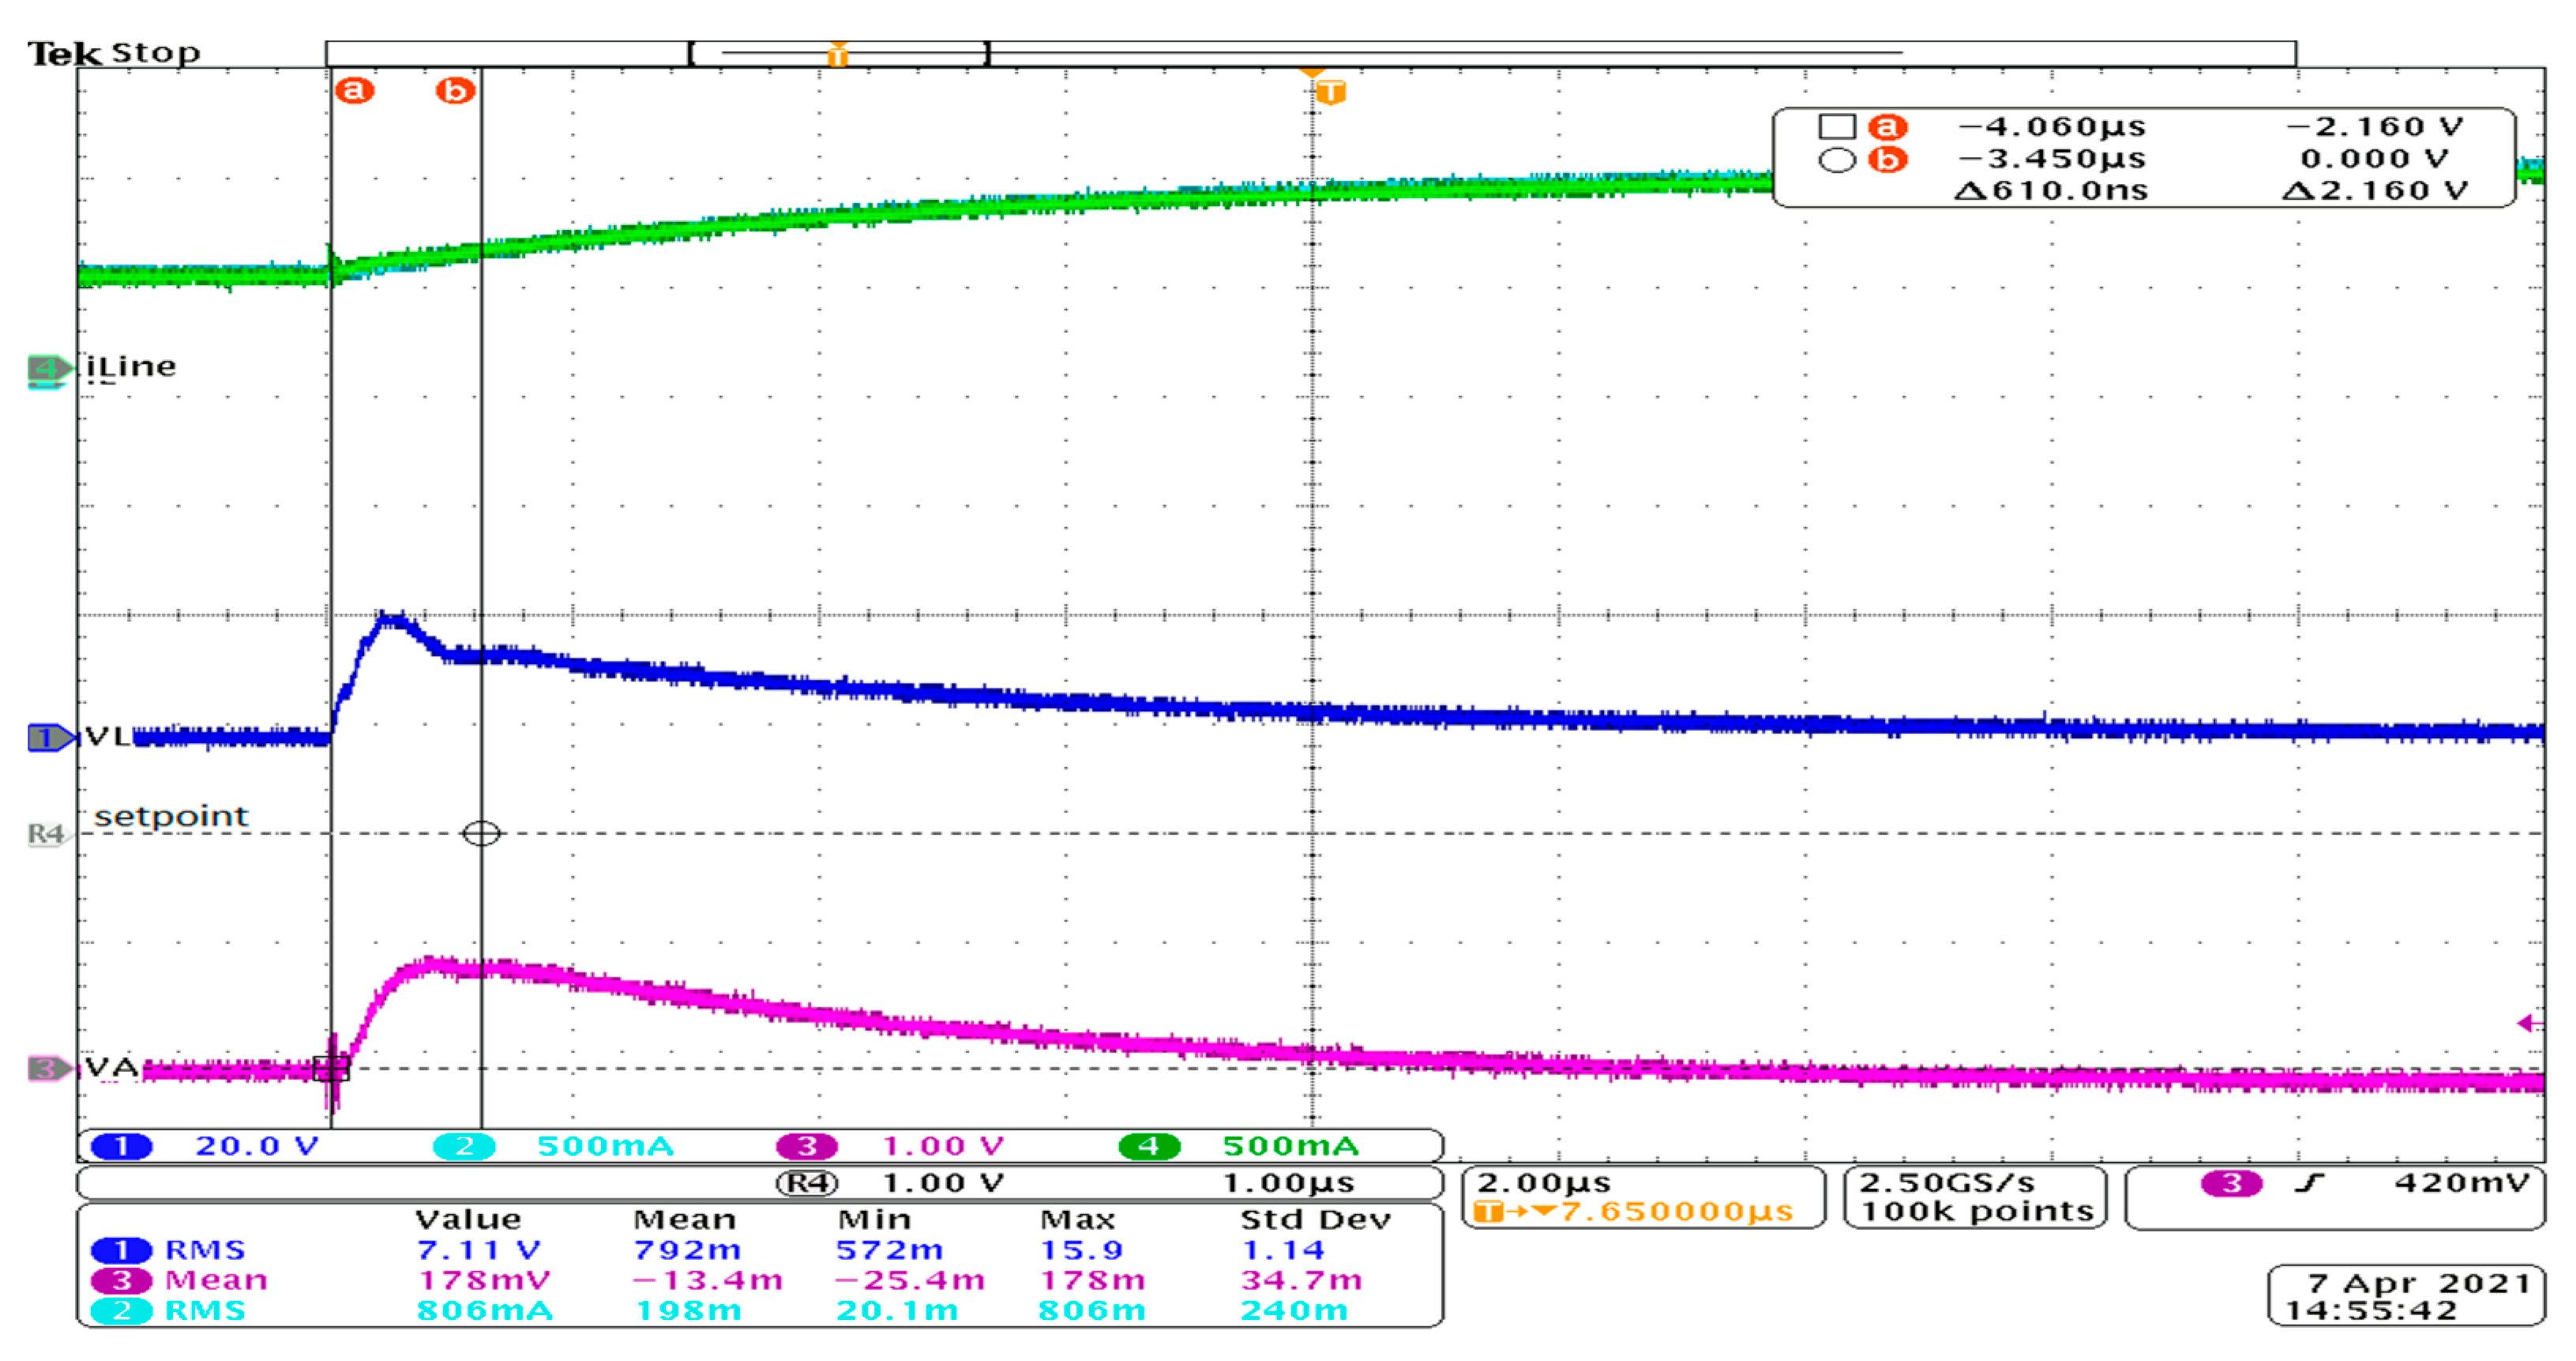The image size is (2576, 1361).
Task: Click the channel 1 RMS measurement row
Action: point(205,1250)
